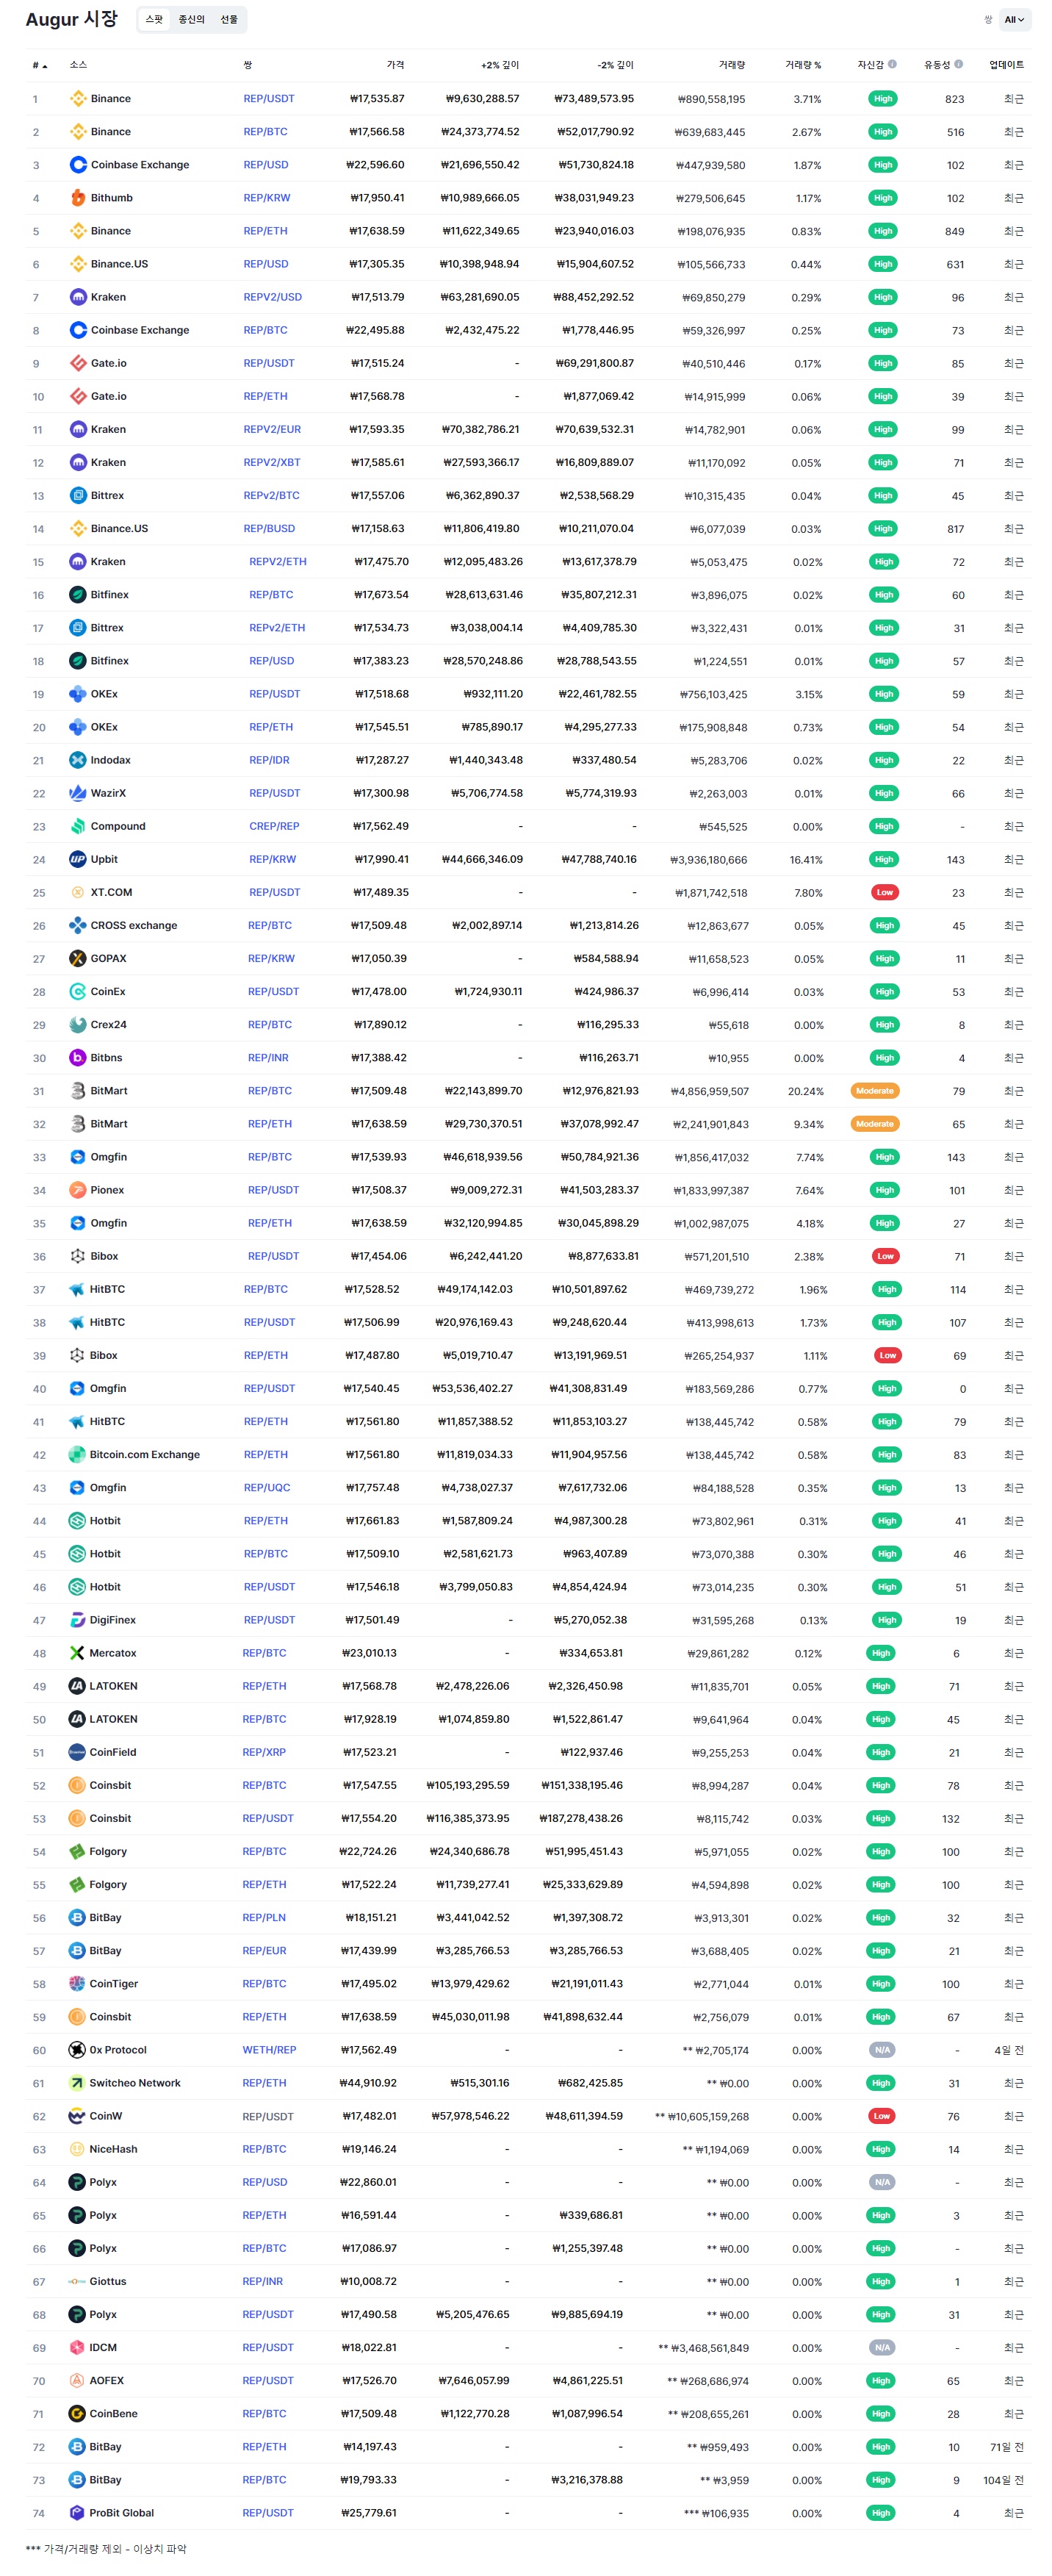Click the Bithumb logo icon

[x=78, y=198]
